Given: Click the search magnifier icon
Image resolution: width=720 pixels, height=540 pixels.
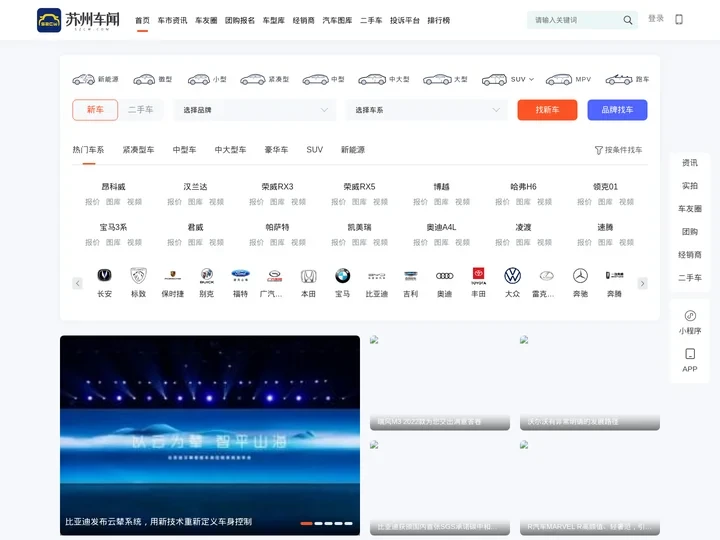Looking at the screenshot, I should pyautogui.click(x=628, y=20).
